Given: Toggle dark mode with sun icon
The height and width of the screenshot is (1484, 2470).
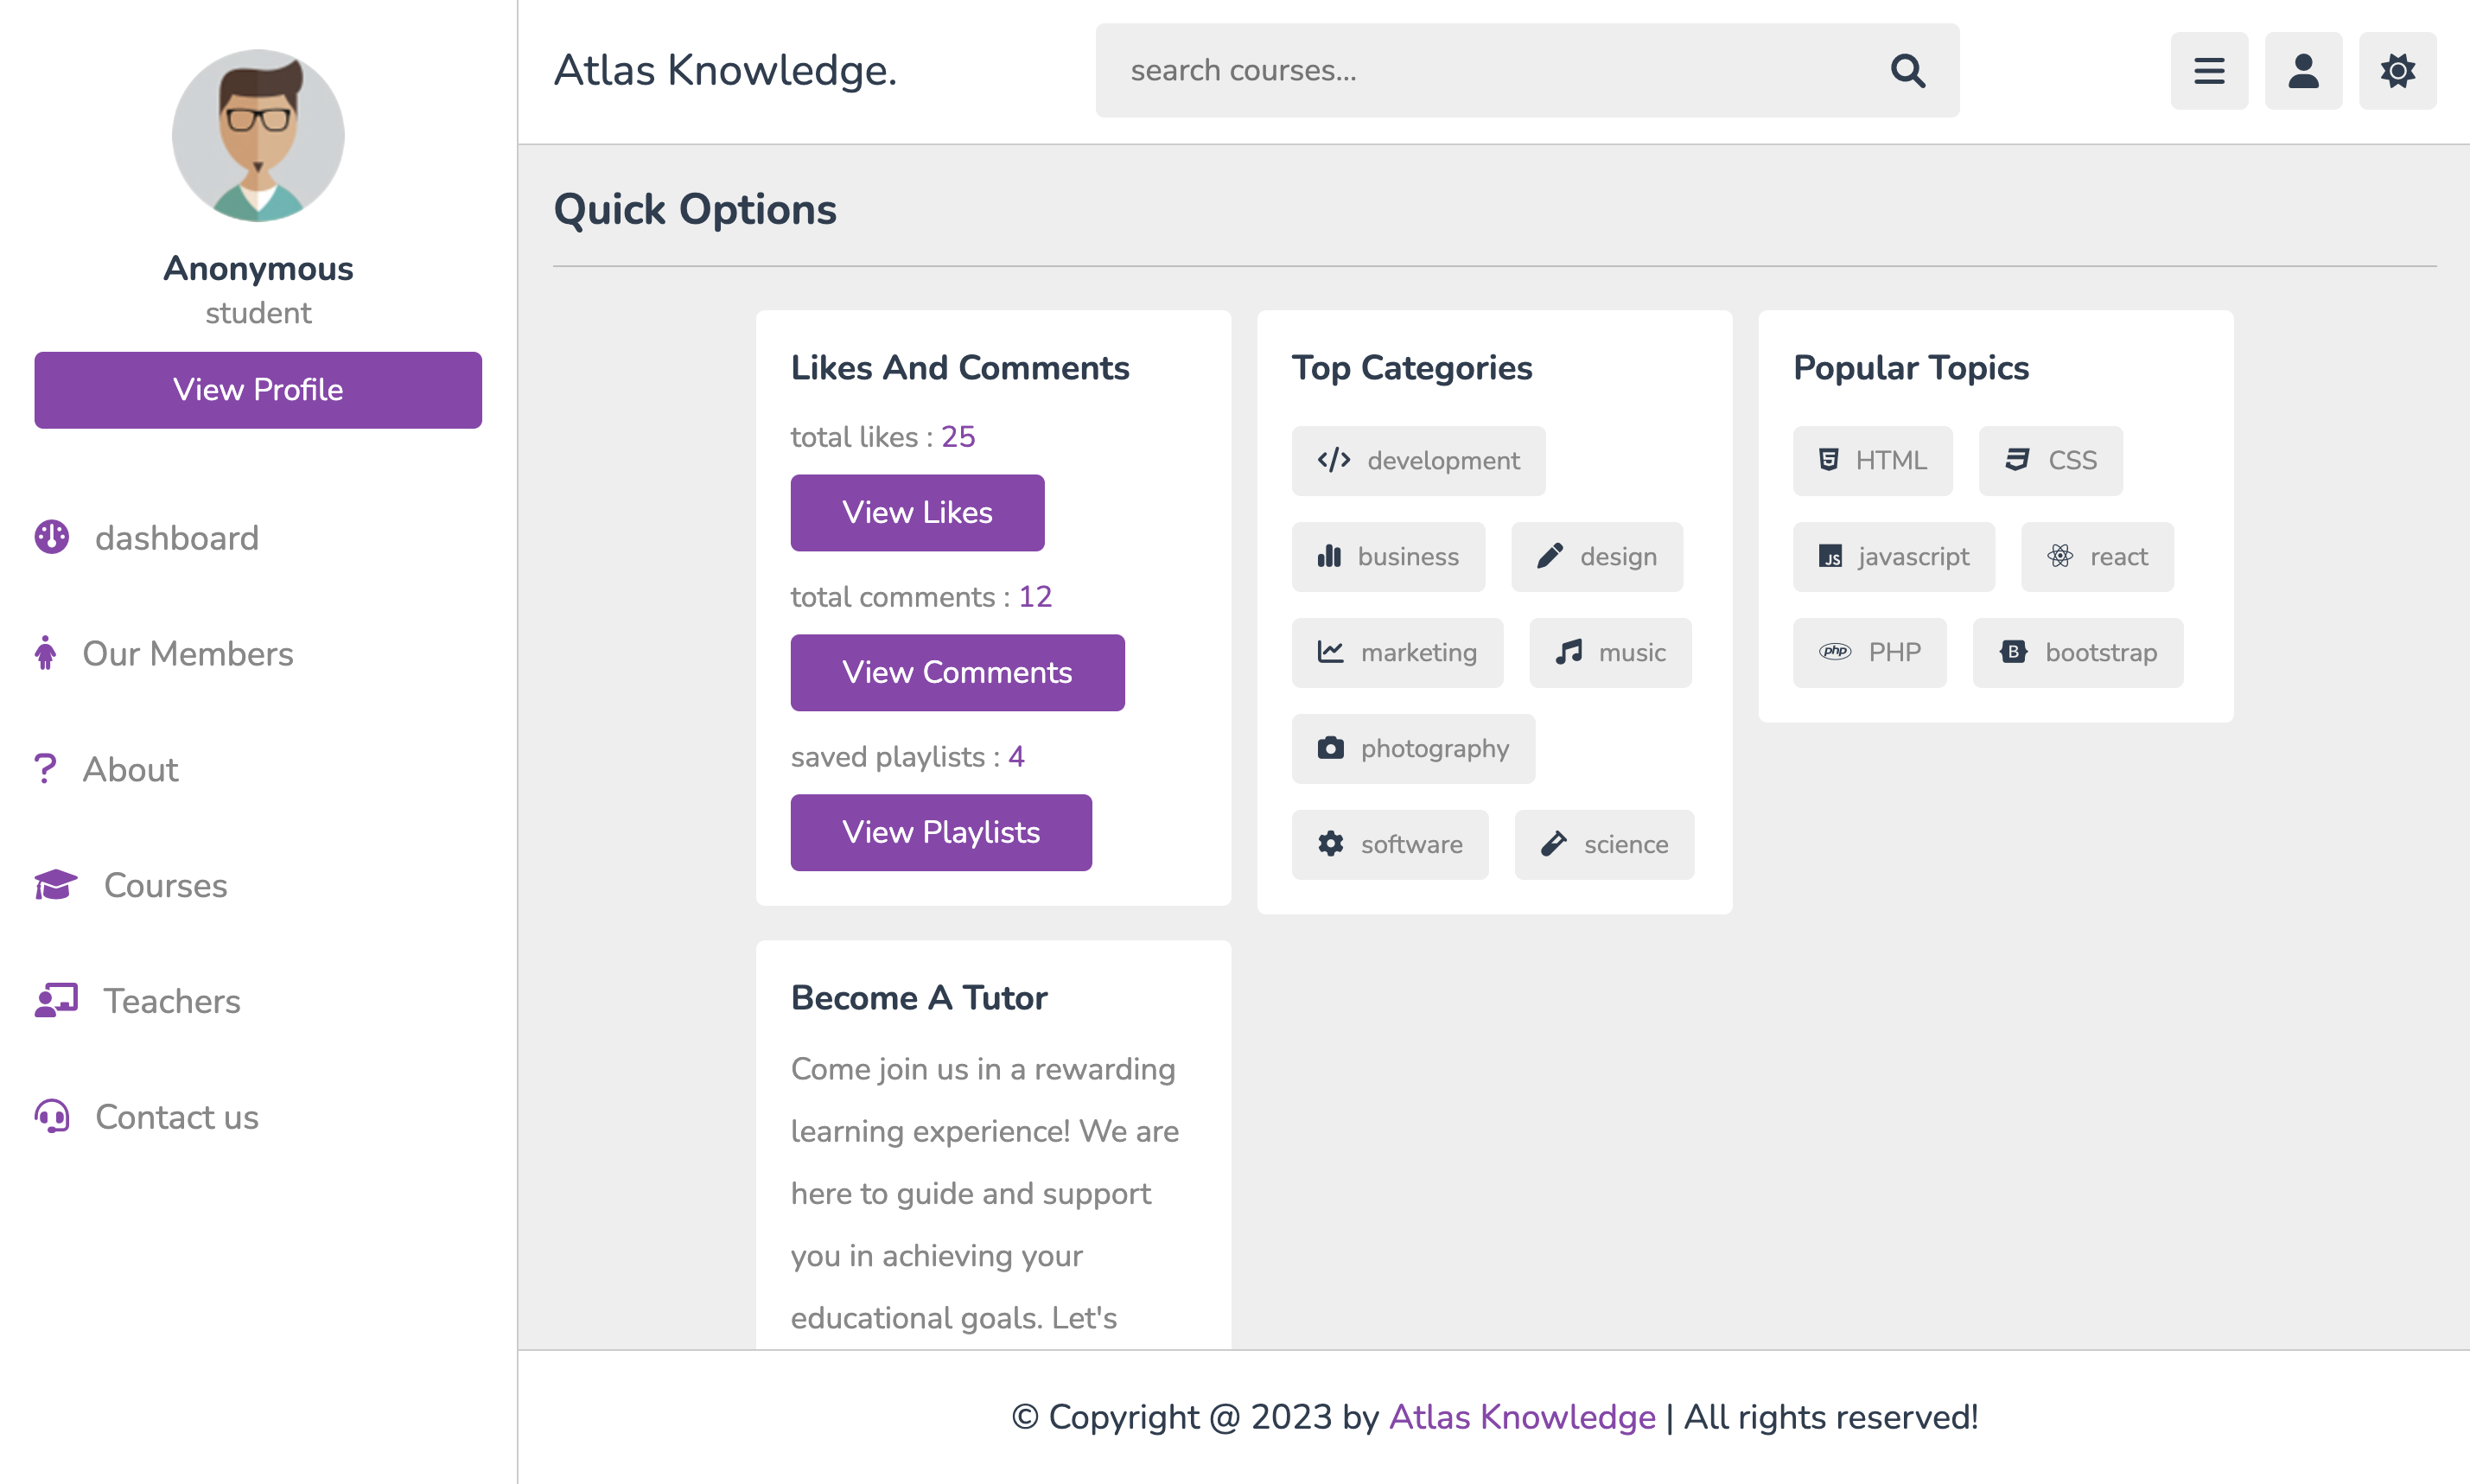Looking at the screenshot, I should tap(2397, 71).
